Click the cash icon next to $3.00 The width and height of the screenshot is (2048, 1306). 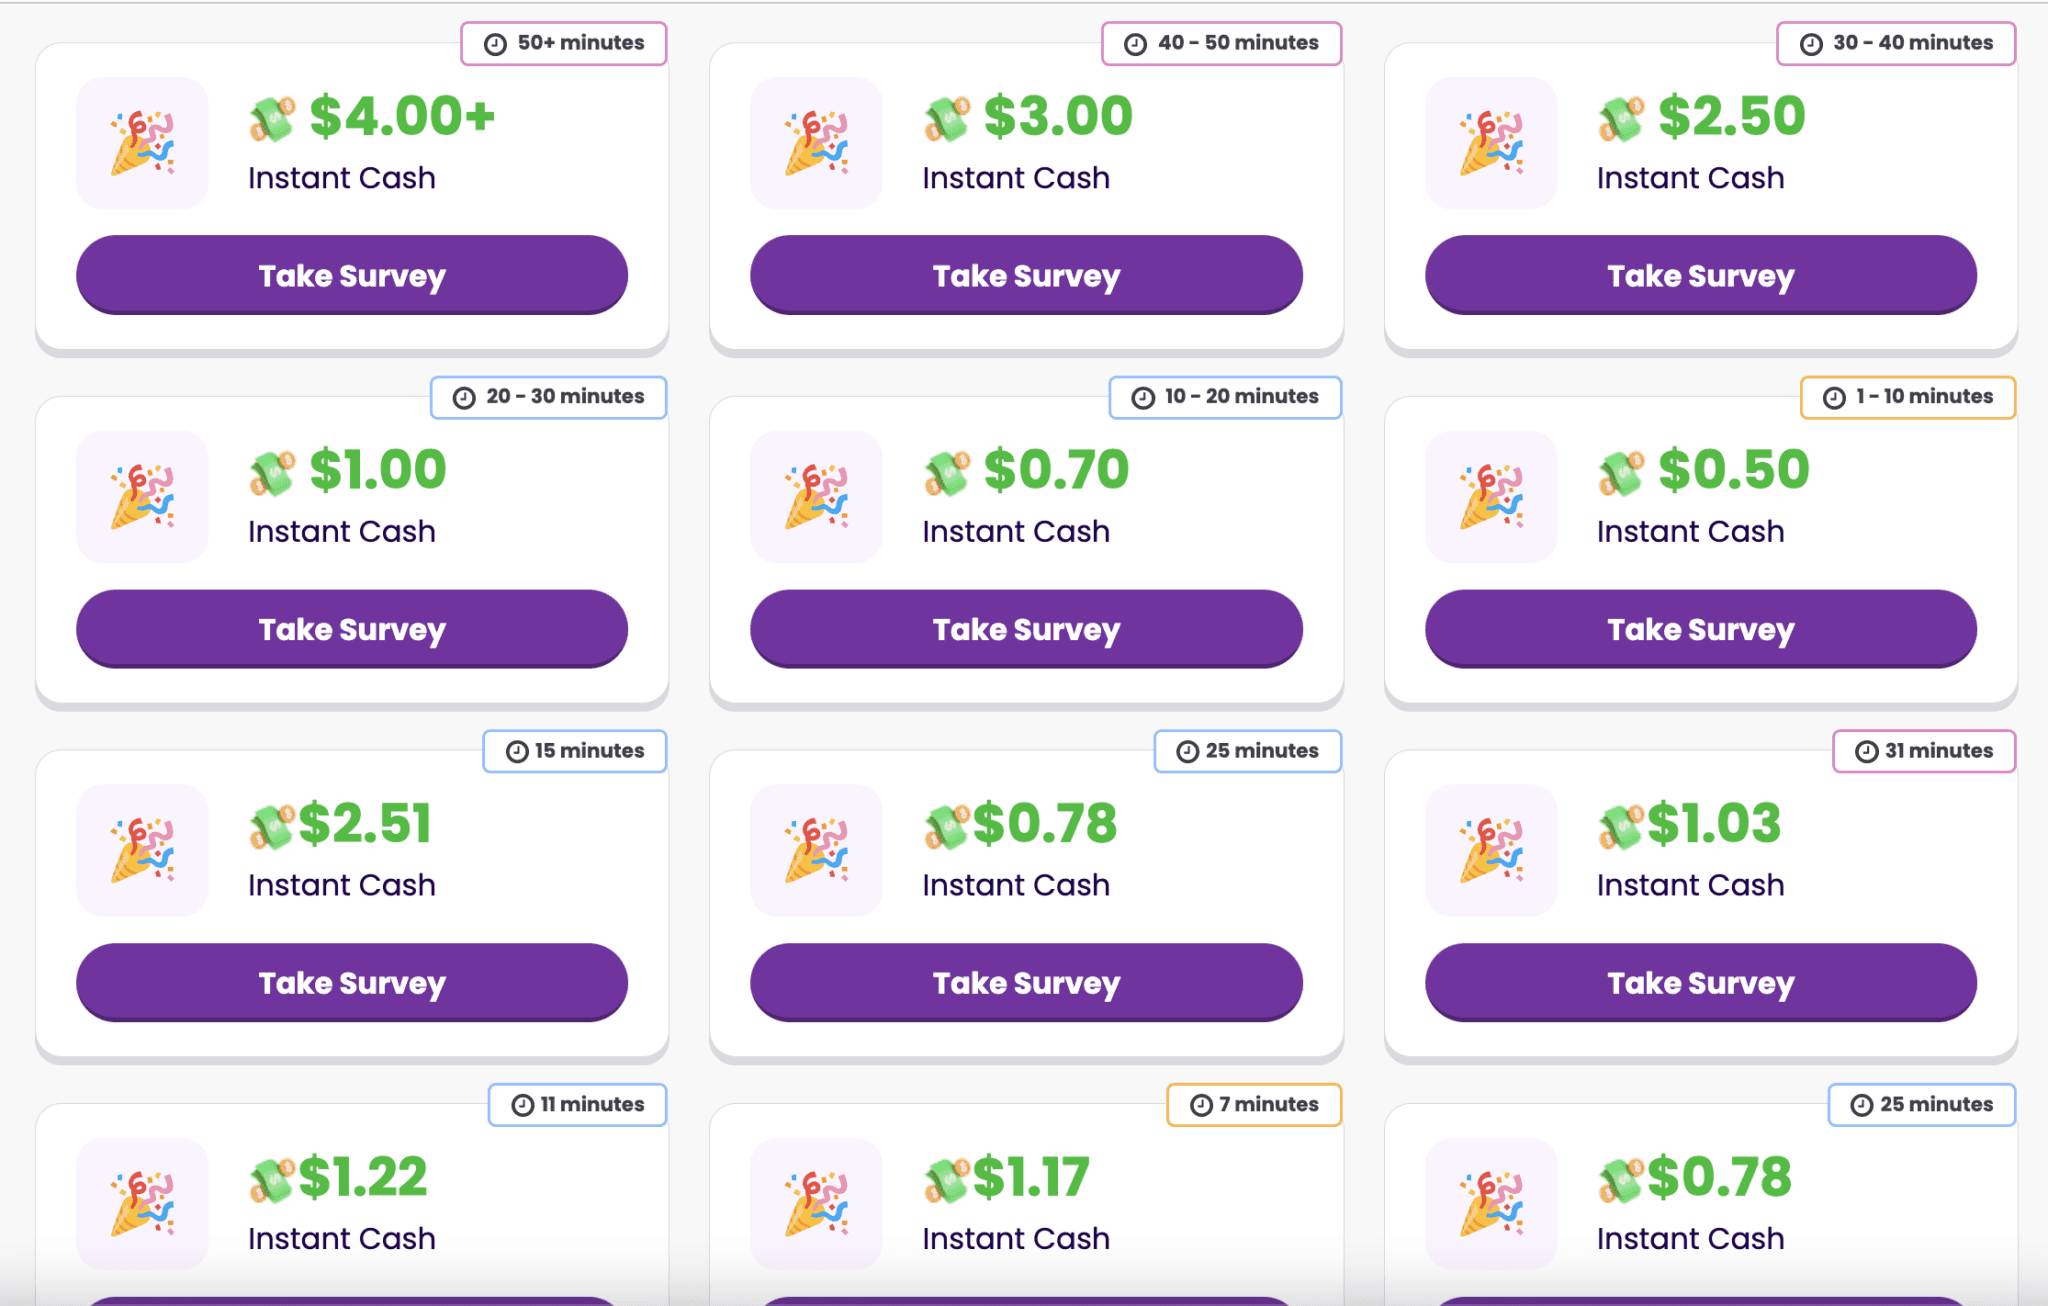(946, 115)
